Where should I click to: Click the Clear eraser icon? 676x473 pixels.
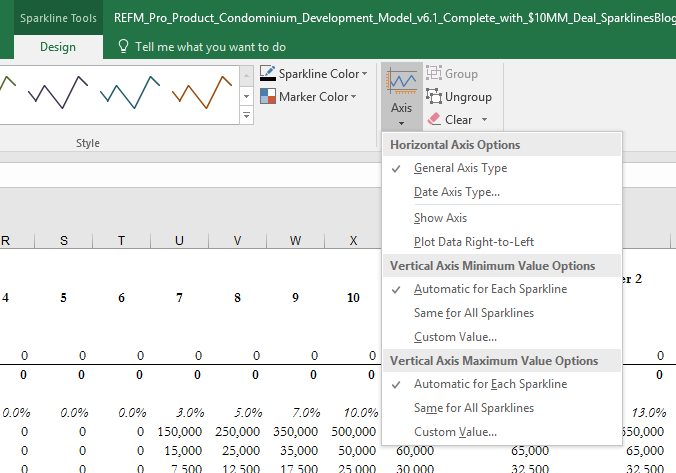pos(434,119)
